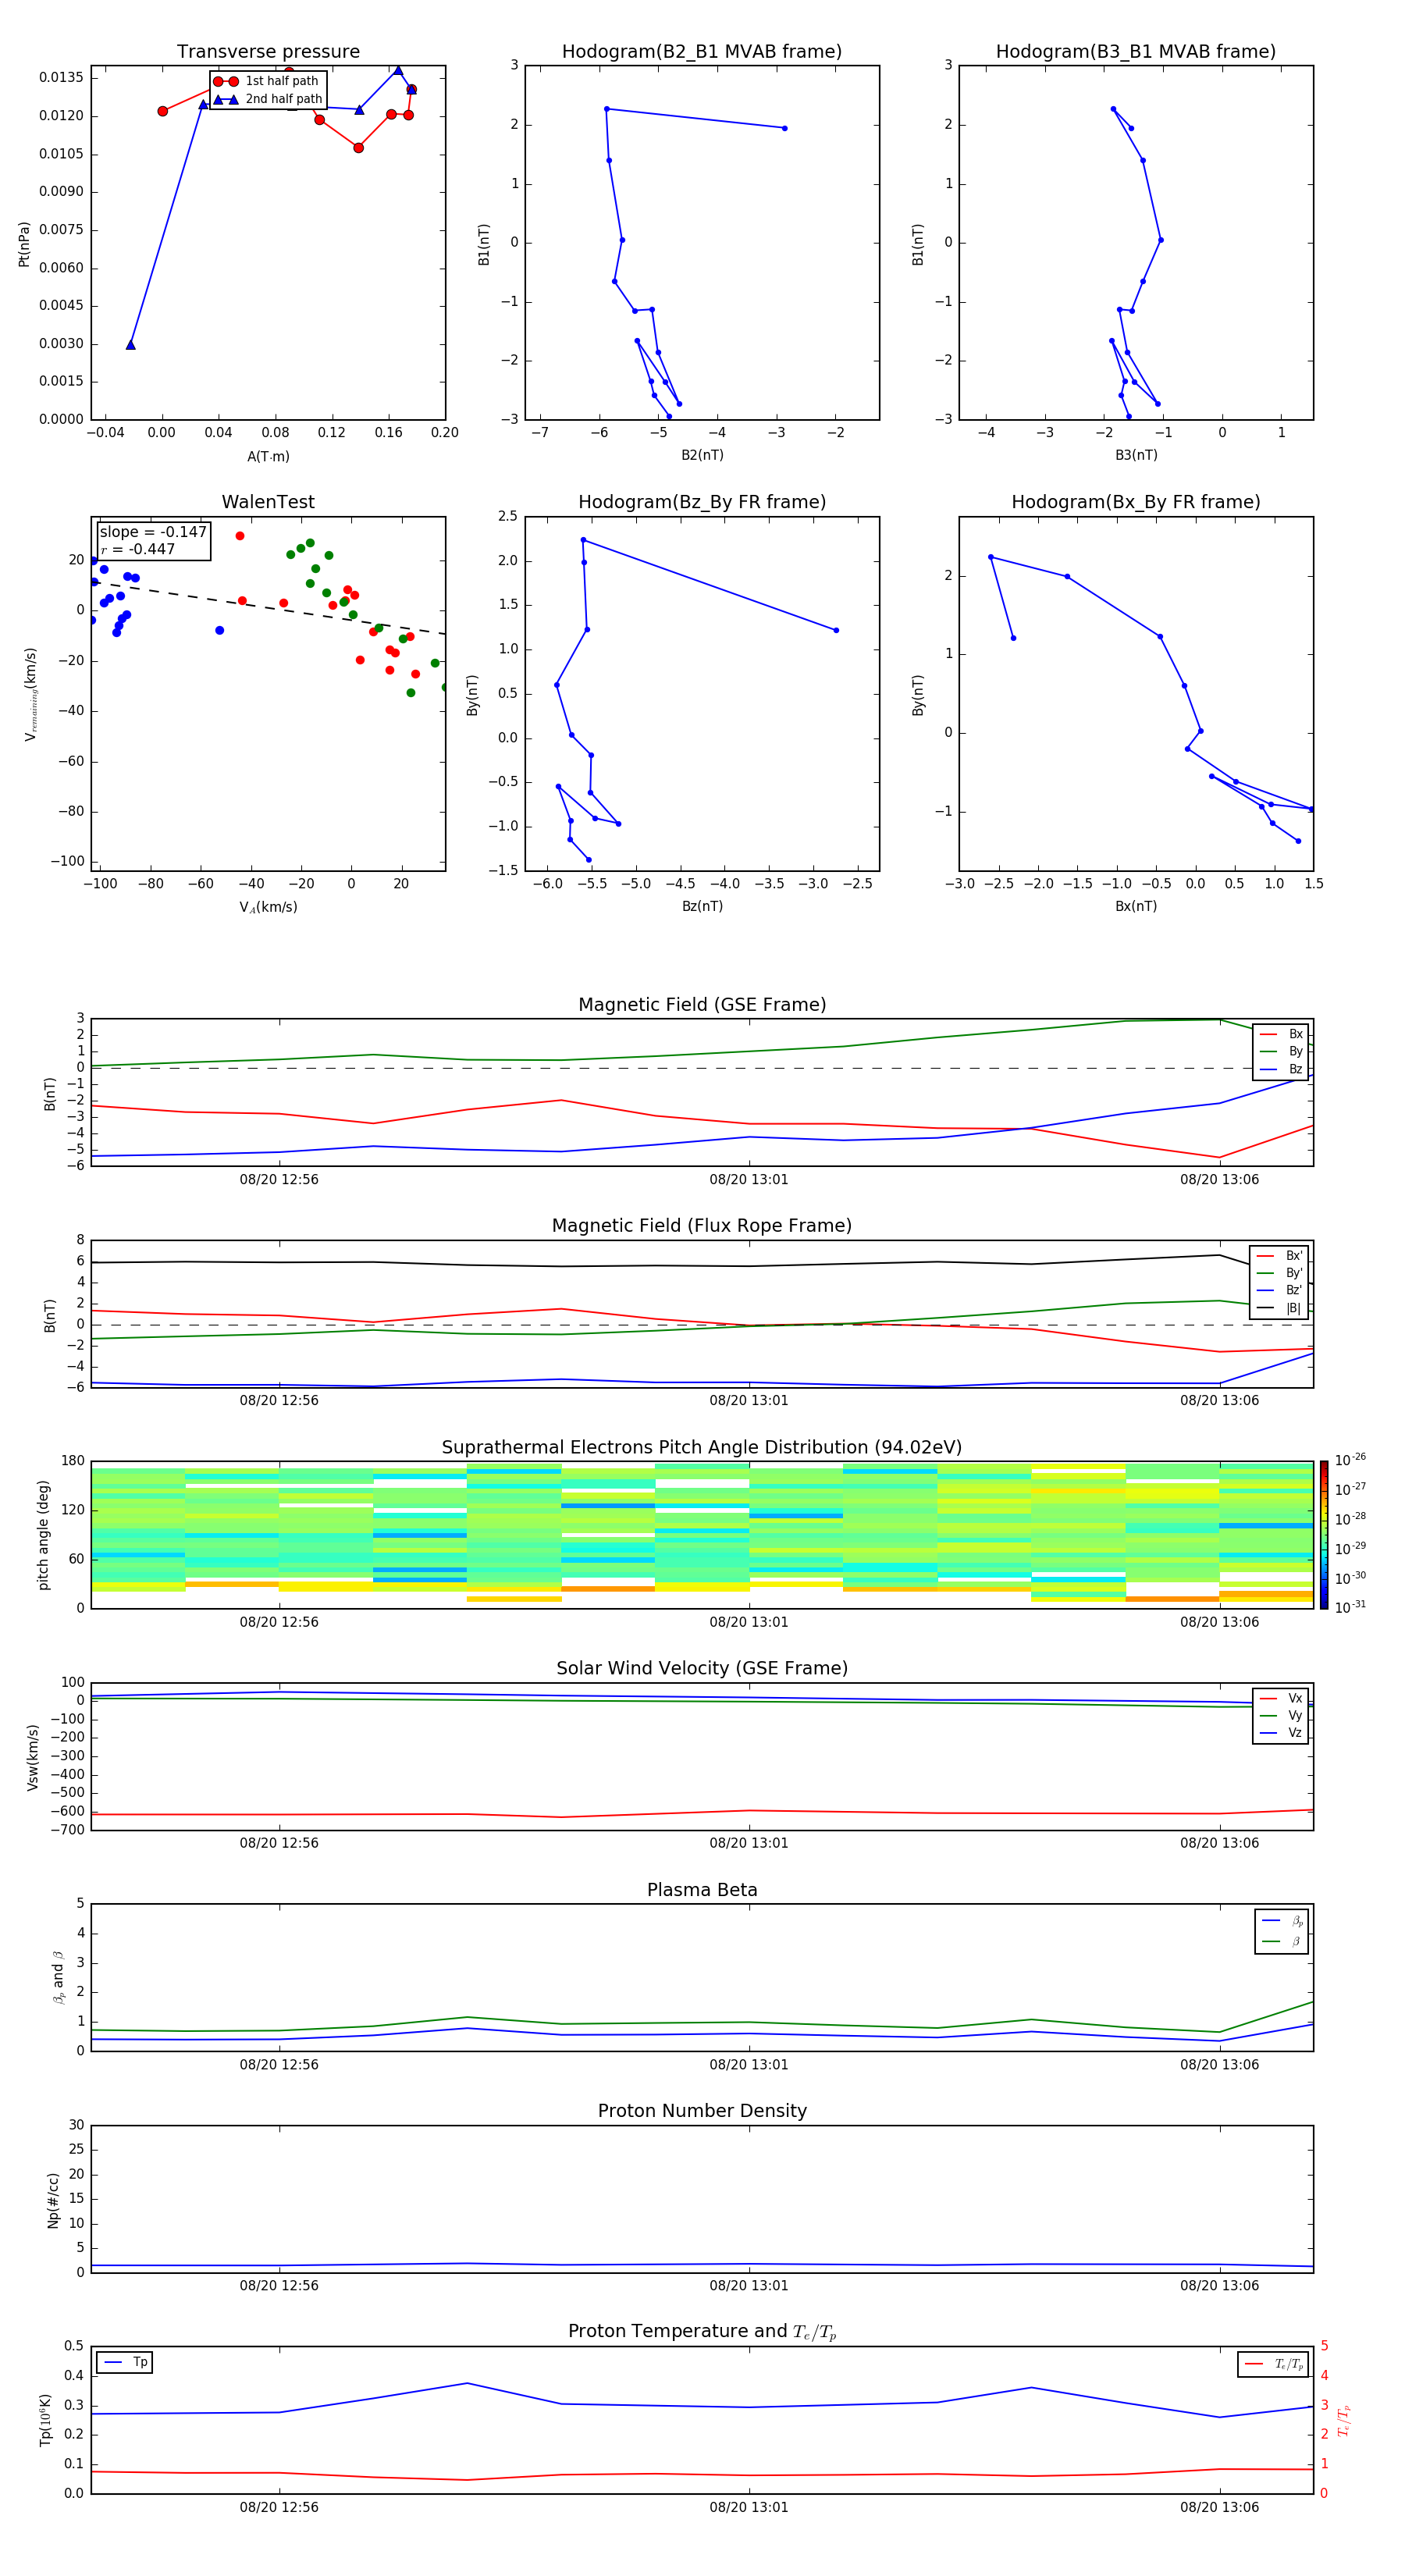Click '08/20 12:56' tick under GSE magnetic field panel
This screenshot has width=1405, height=2576.
pos(279,1180)
